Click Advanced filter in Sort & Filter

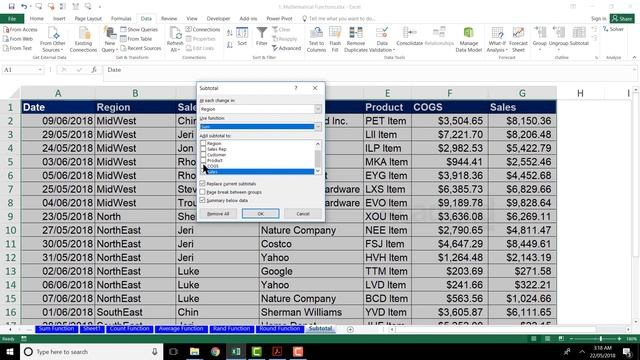coord(286,48)
